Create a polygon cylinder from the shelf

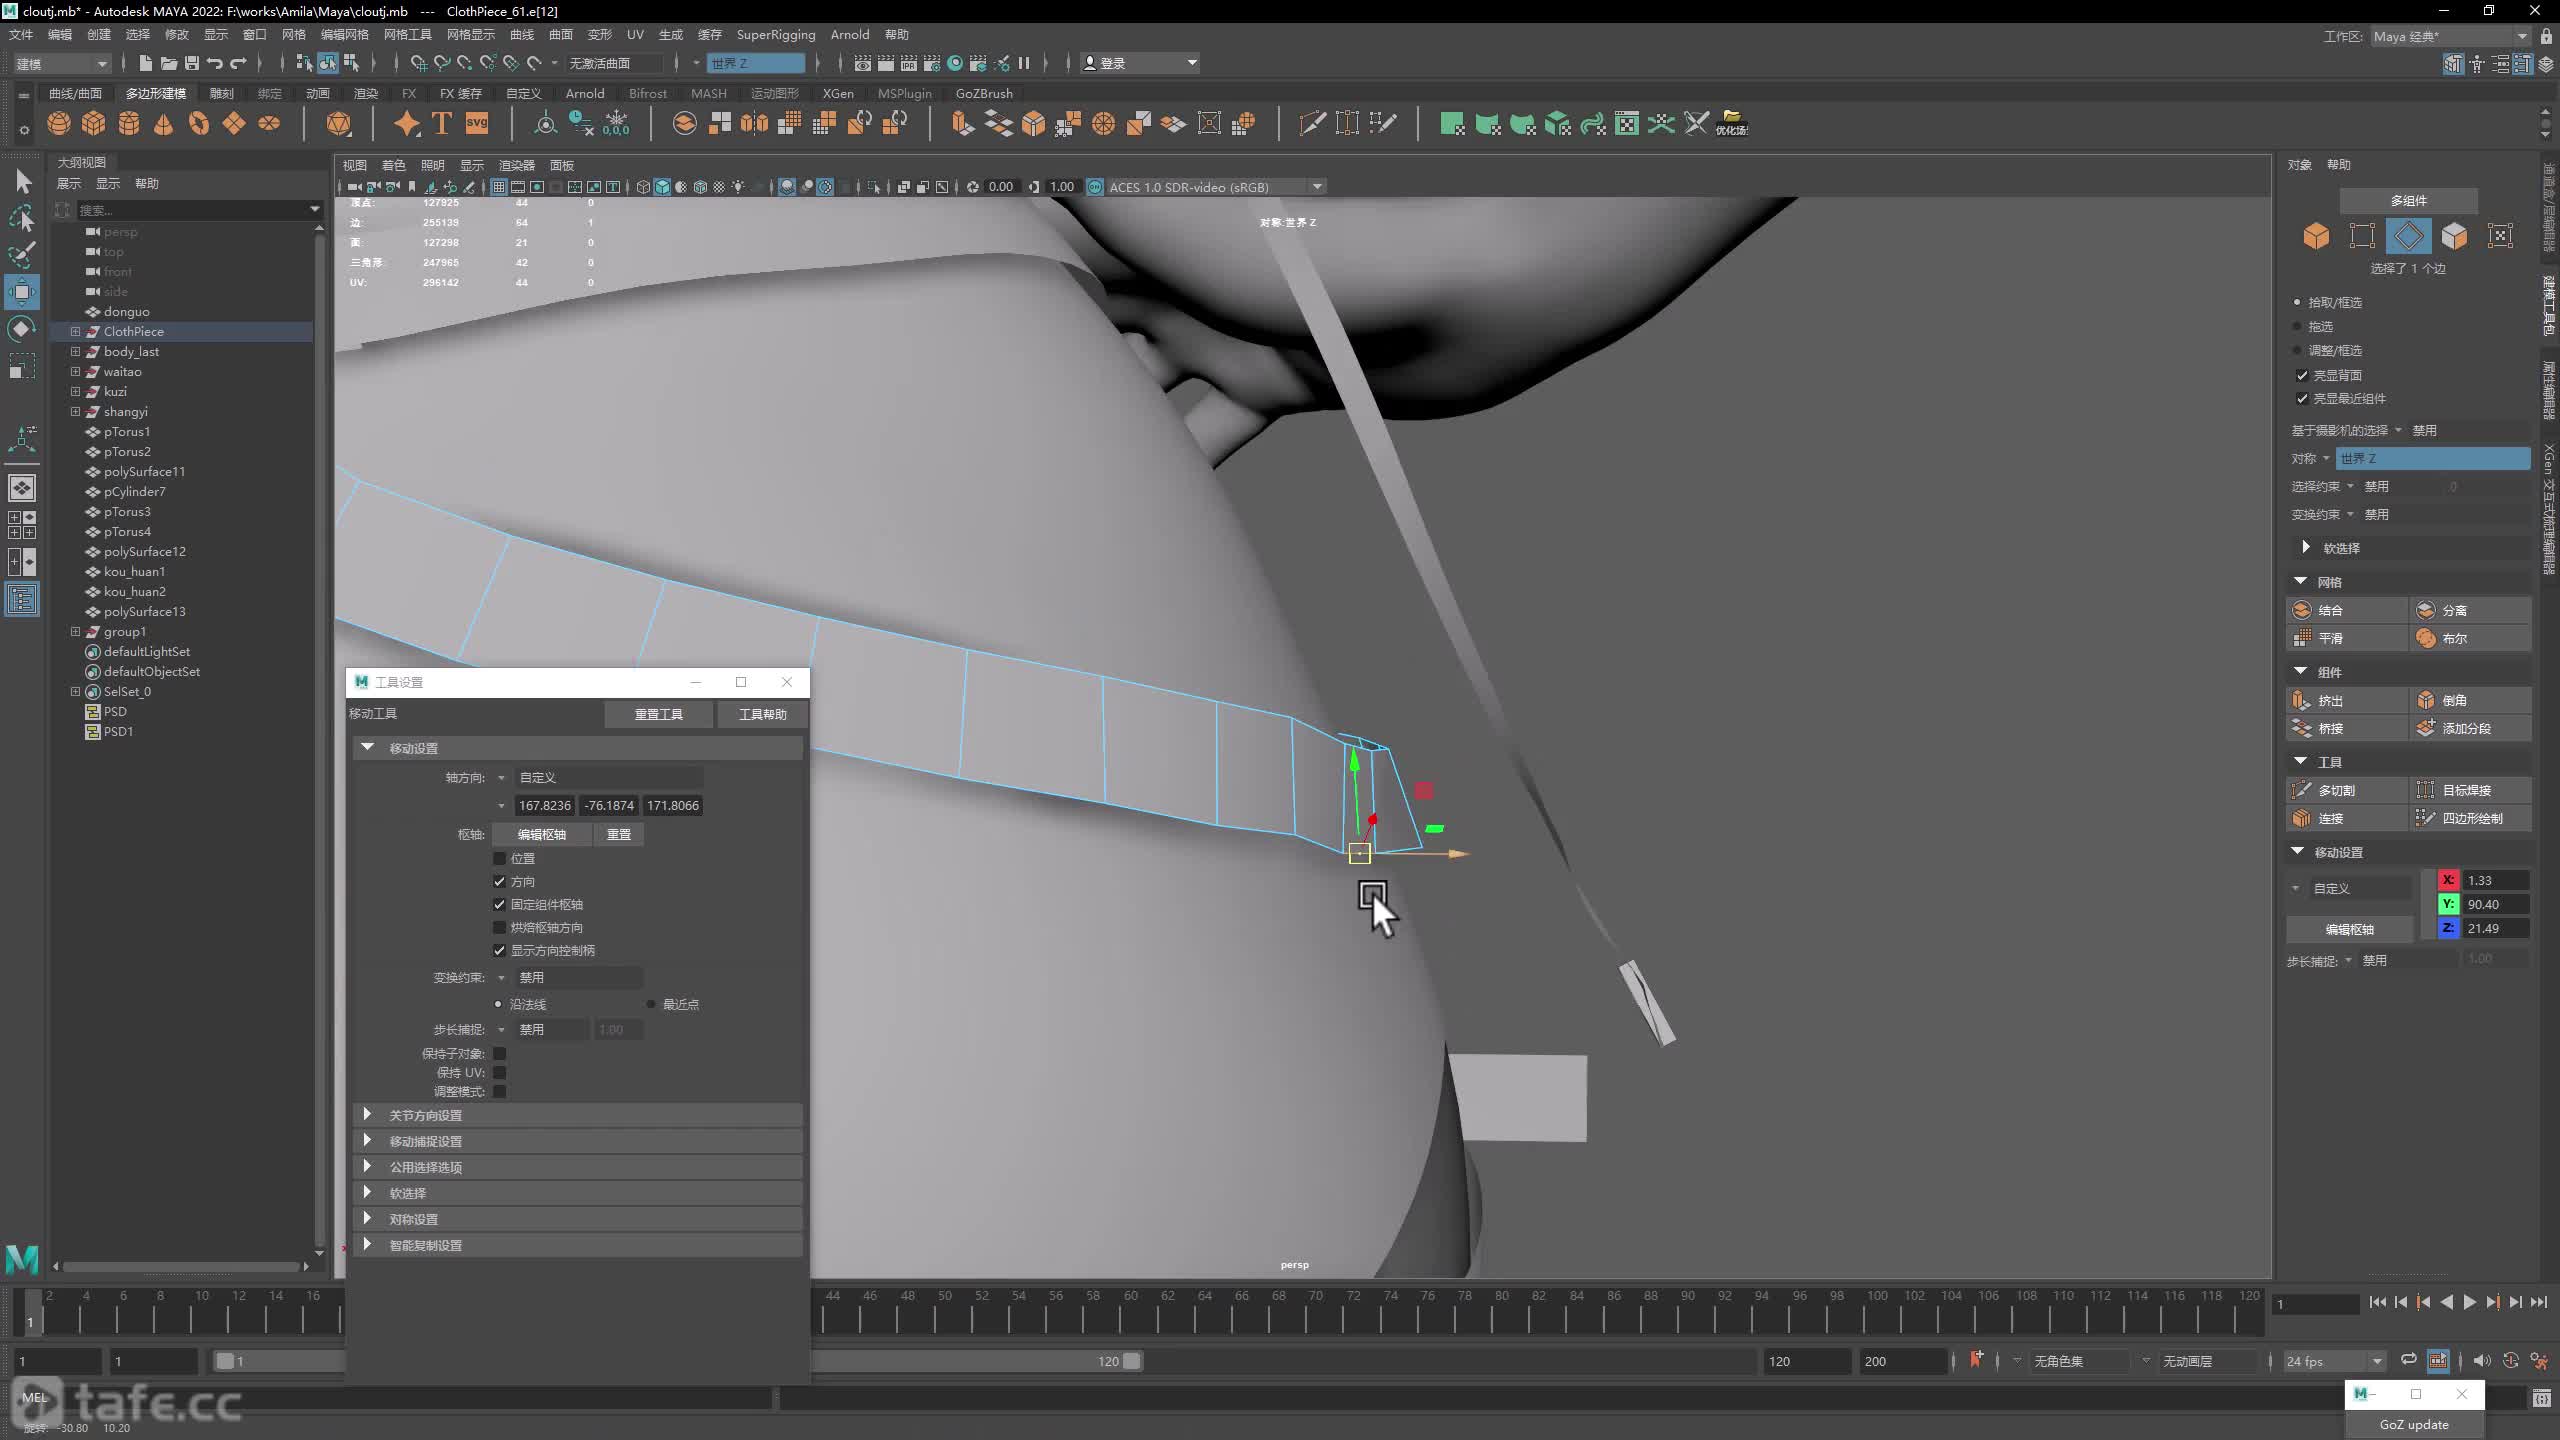pyautogui.click(x=129, y=123)
